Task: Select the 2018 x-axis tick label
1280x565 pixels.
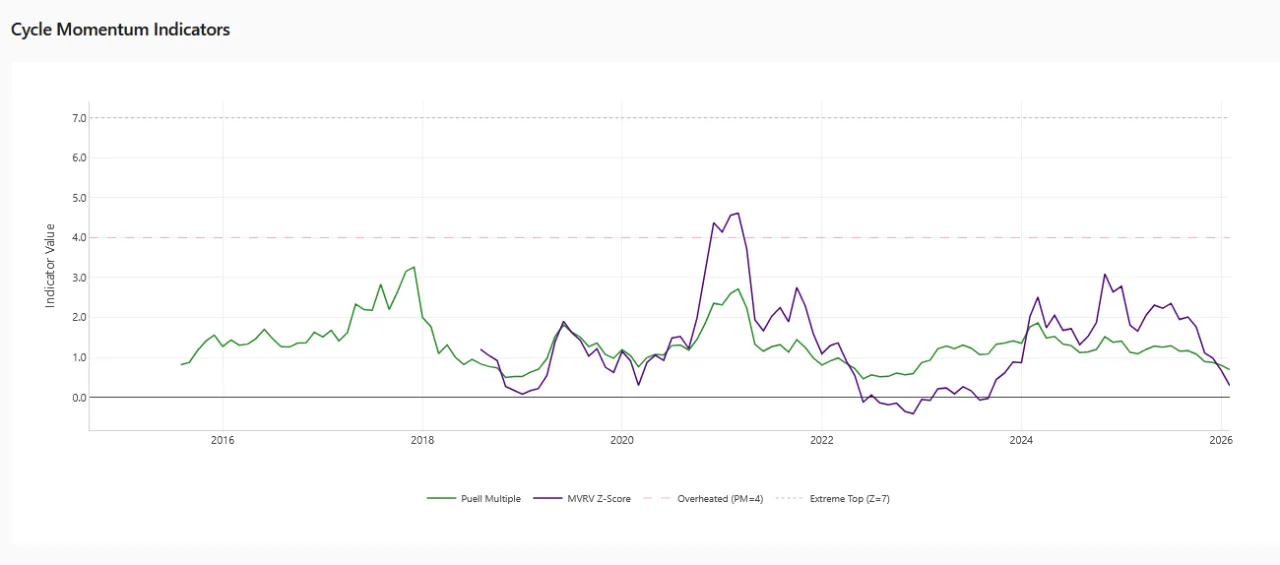Action: click(422, 440)
